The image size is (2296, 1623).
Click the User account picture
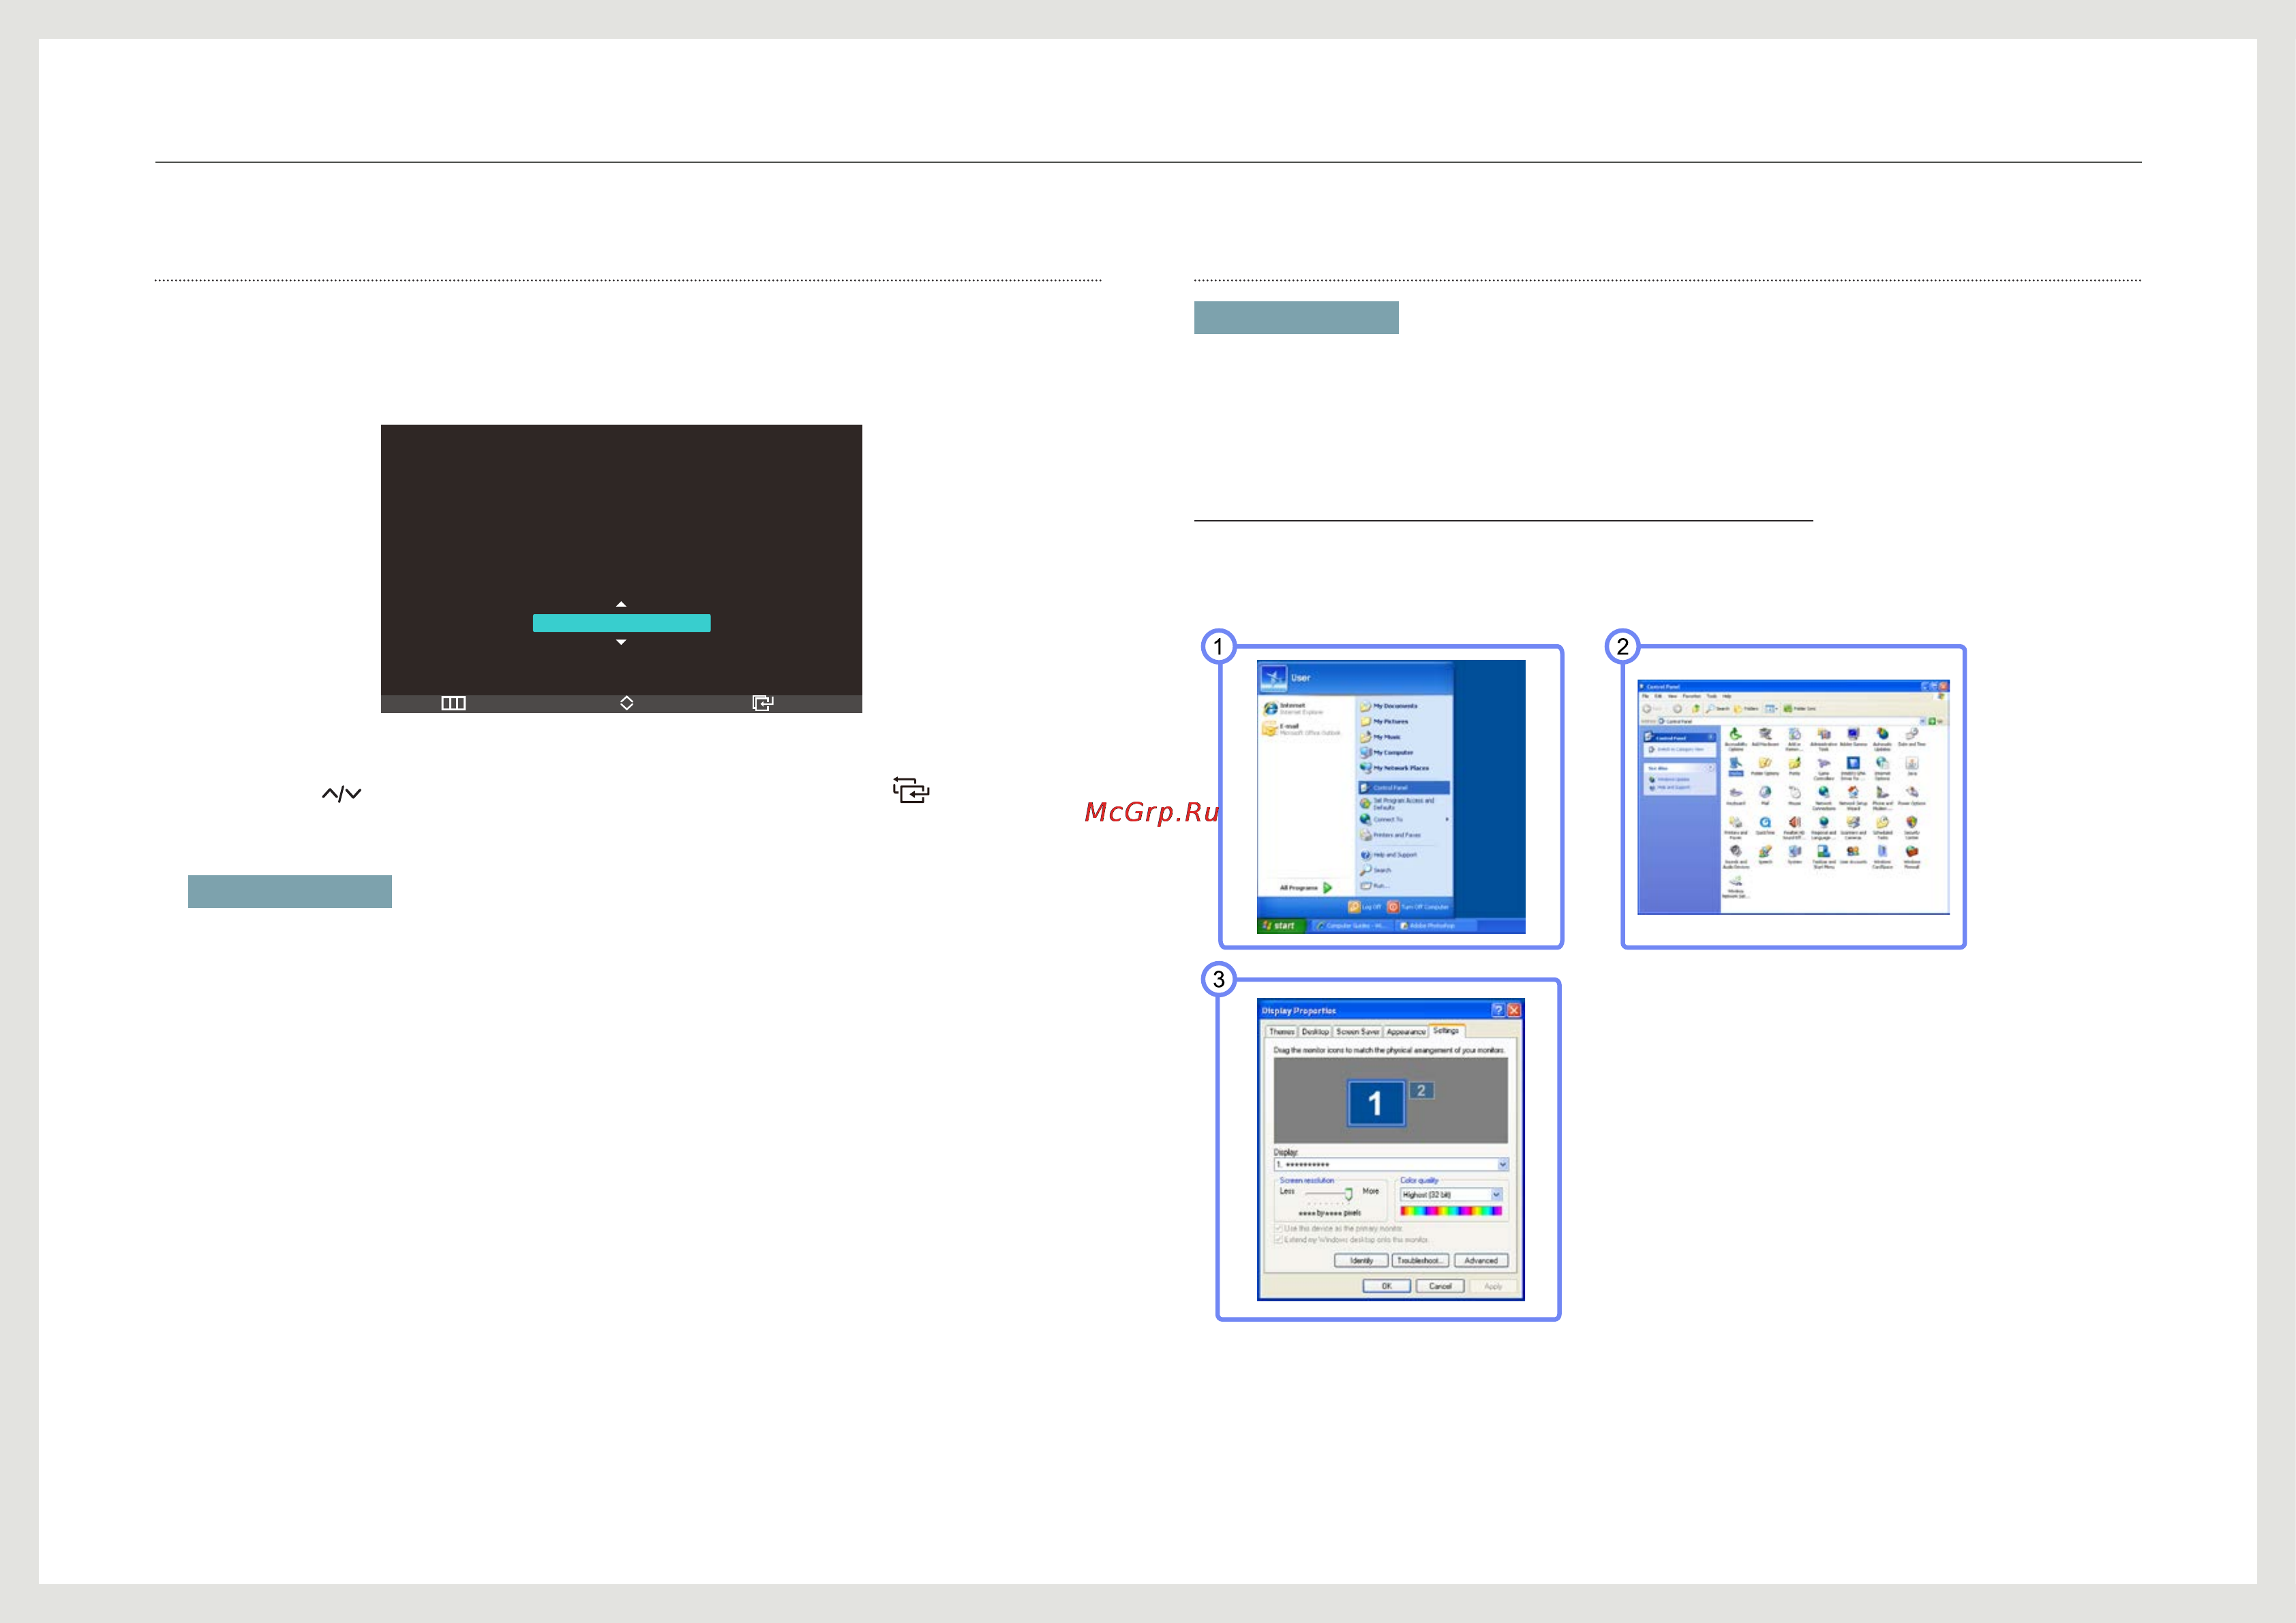(1274, 679)
